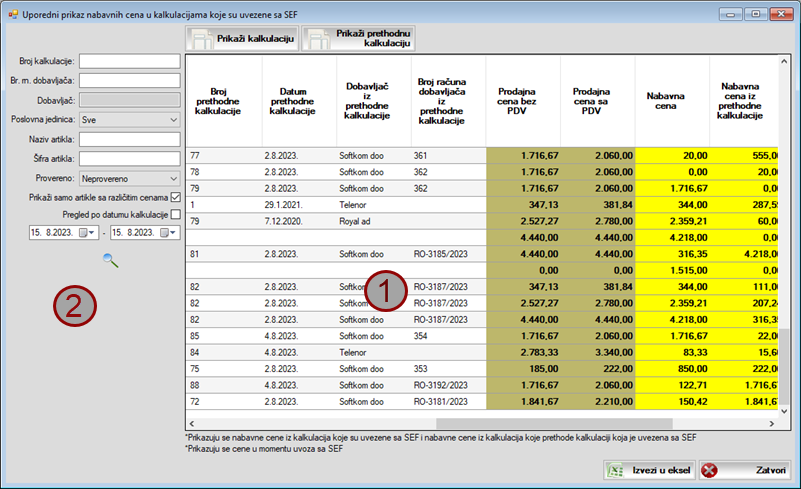Select Prodajna cena bez PDV cell 185,00
This screenshot has width=801, height=489.
[x=523, y=369]
